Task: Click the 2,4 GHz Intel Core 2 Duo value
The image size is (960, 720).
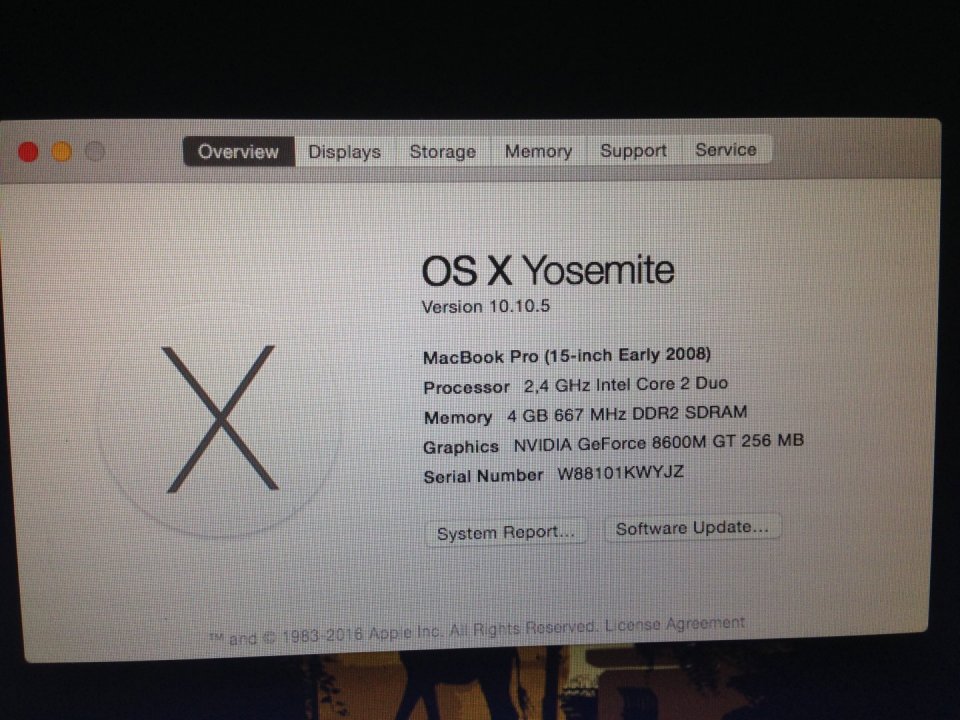Action: point(626,384)
